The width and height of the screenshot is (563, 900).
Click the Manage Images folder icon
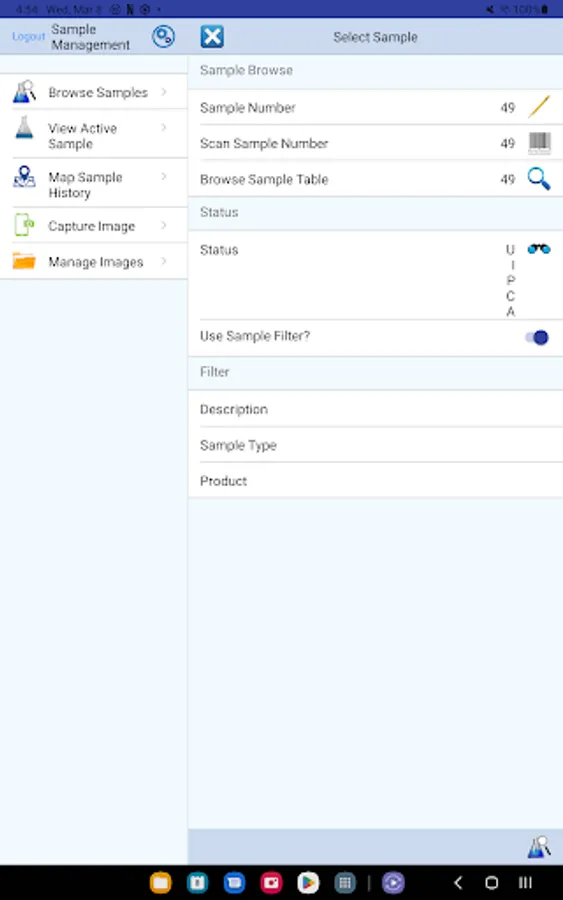[x=24, y=261]
